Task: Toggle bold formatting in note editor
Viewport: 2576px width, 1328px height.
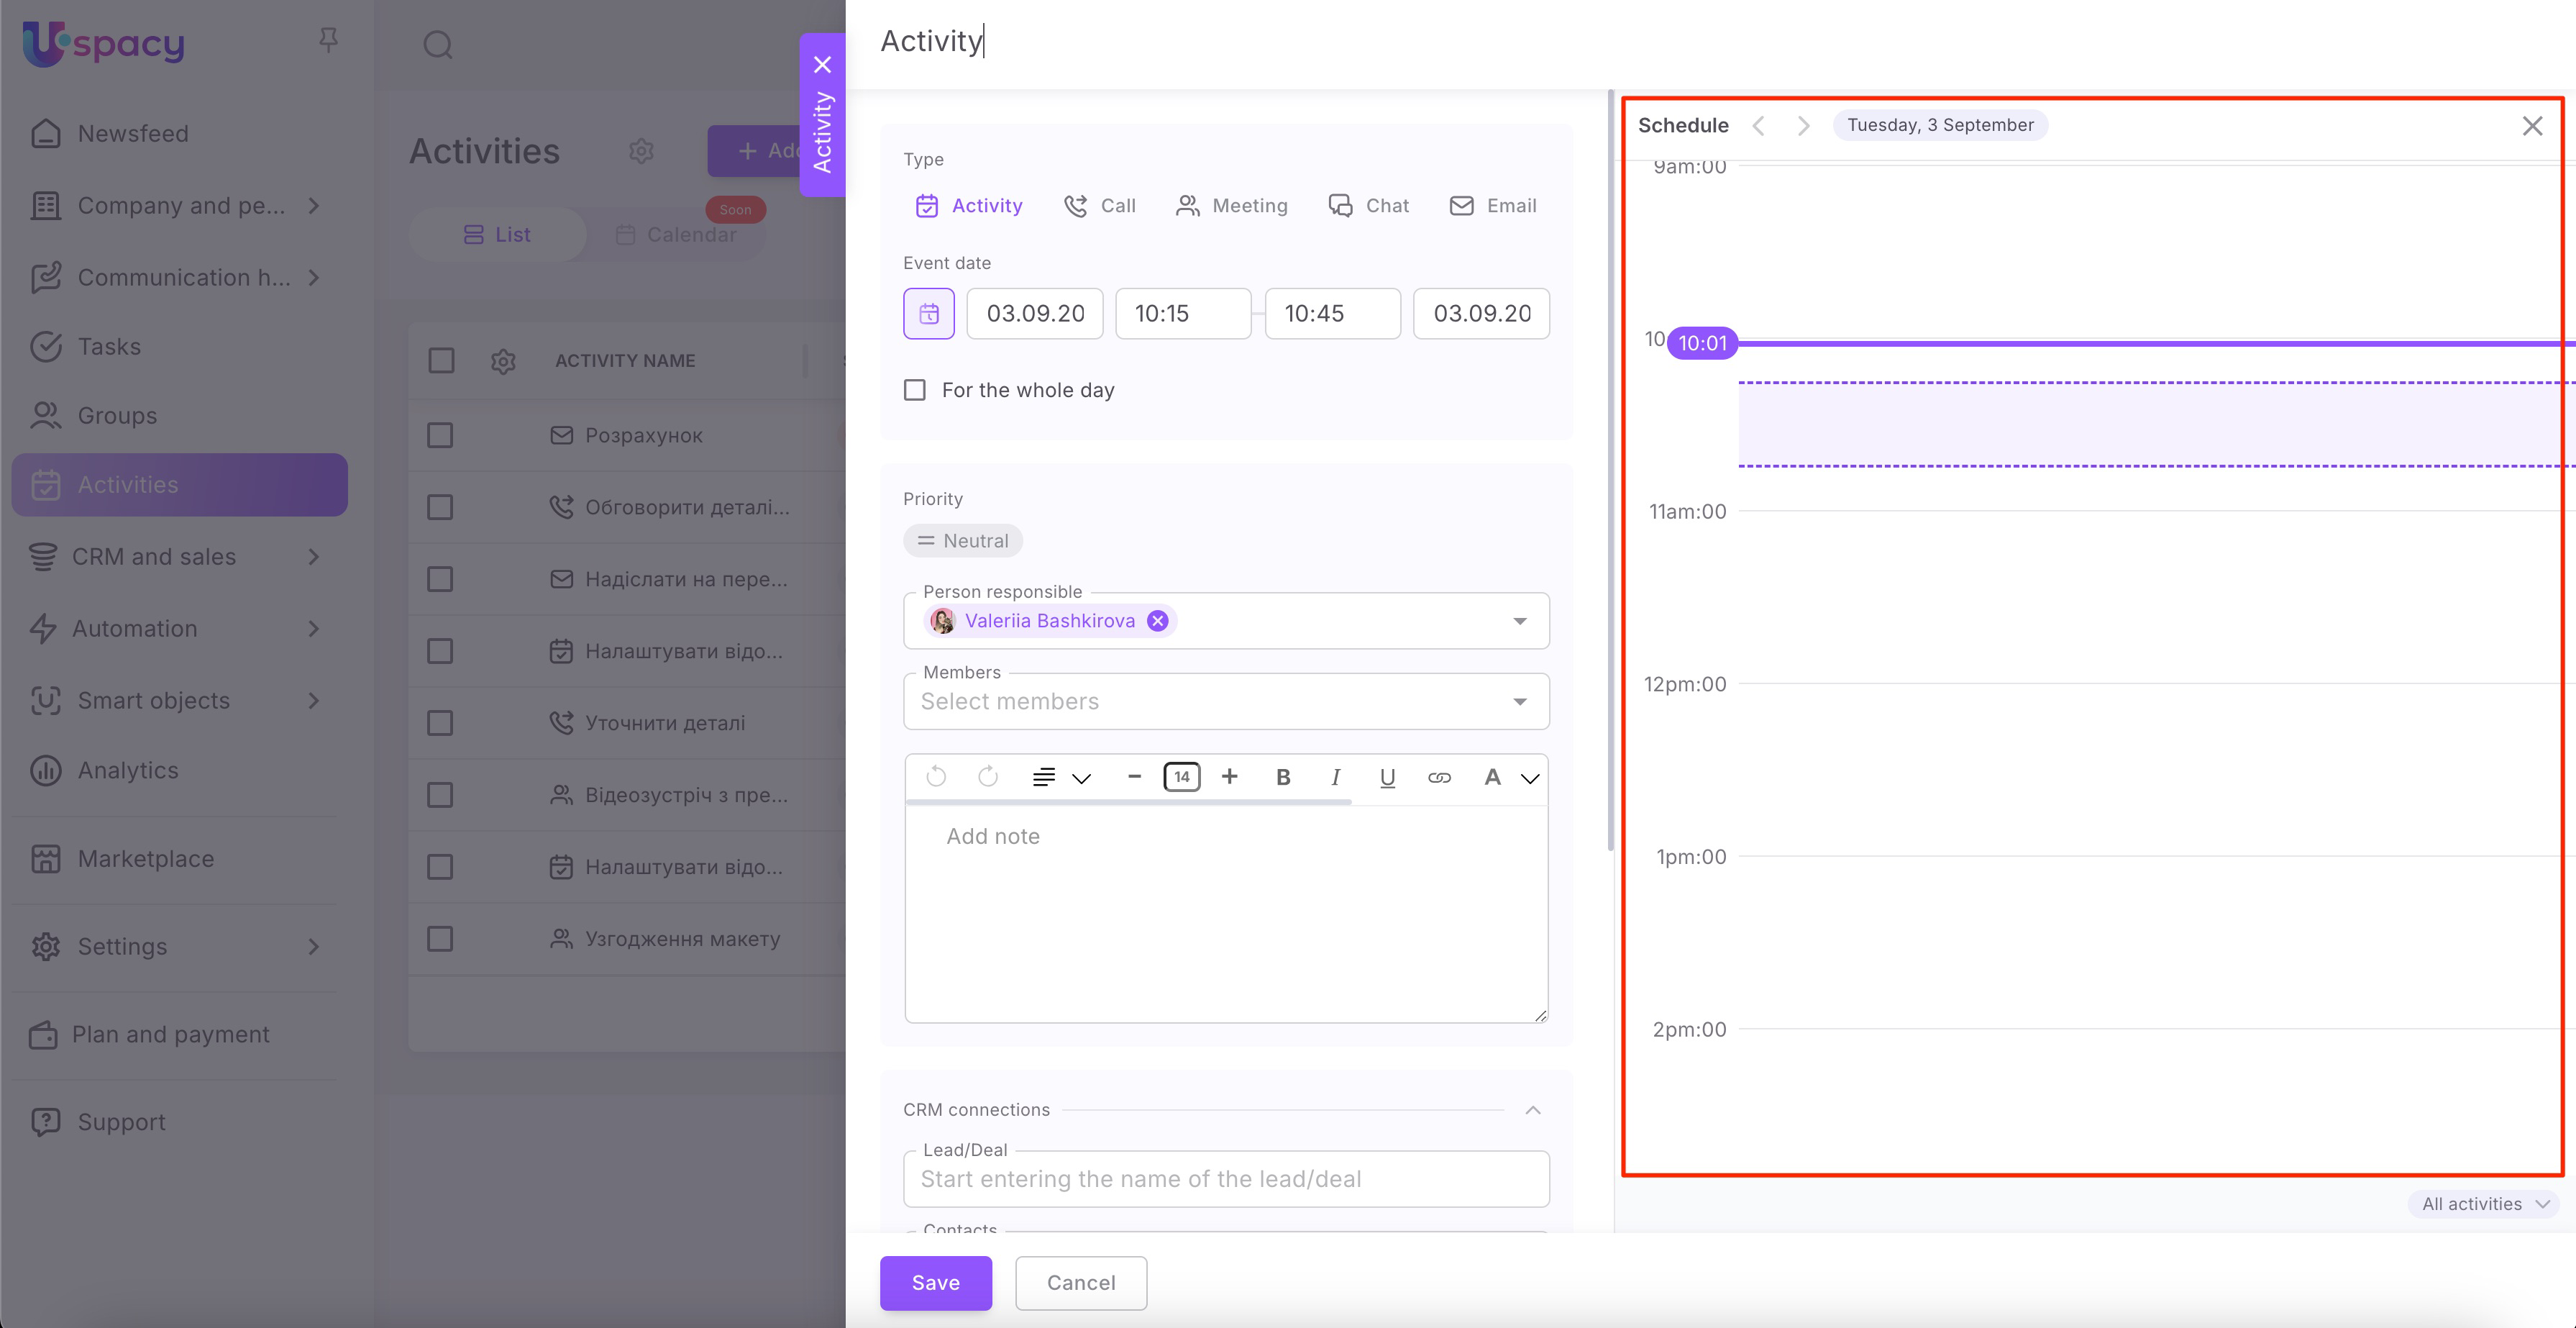Action: point(1283,777)
